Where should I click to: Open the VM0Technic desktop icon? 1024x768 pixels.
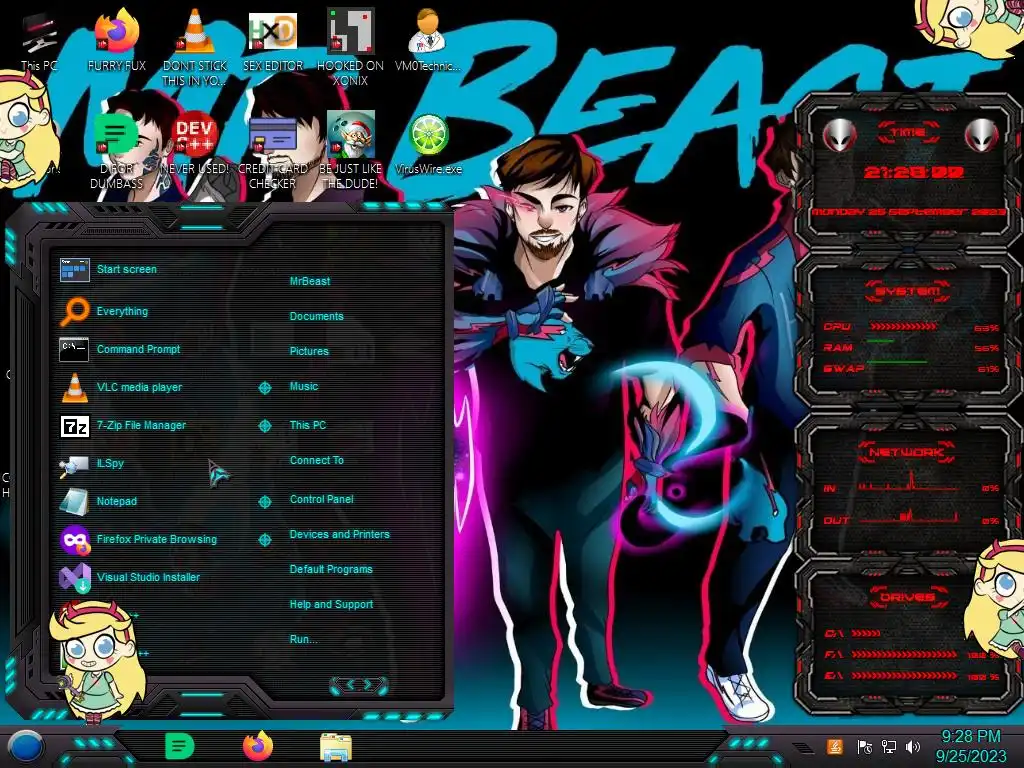pos(427,39)
